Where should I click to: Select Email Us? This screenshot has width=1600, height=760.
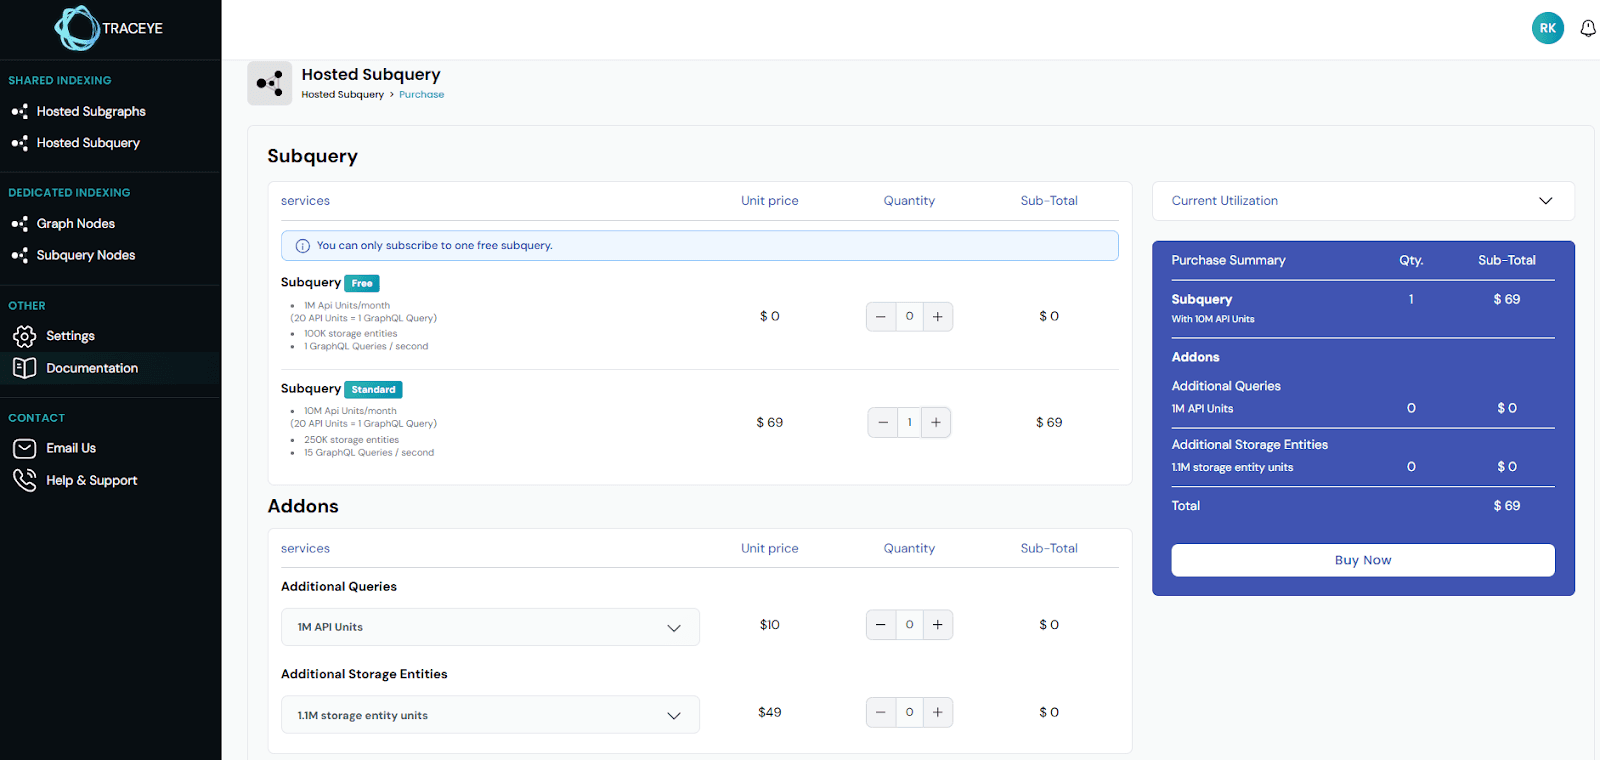click(71, 448)
